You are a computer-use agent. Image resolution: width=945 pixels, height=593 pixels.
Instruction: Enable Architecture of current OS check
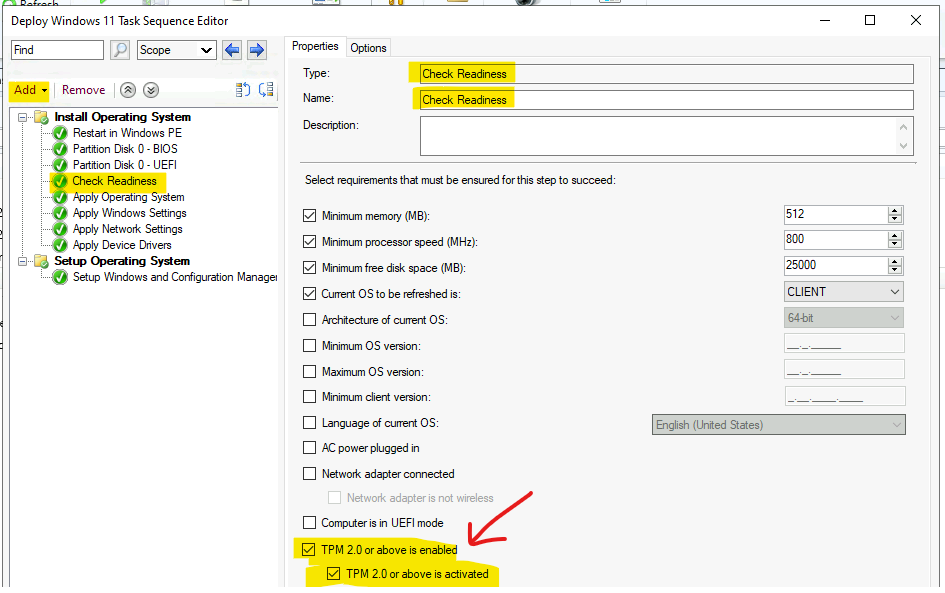tap(309, 319)
